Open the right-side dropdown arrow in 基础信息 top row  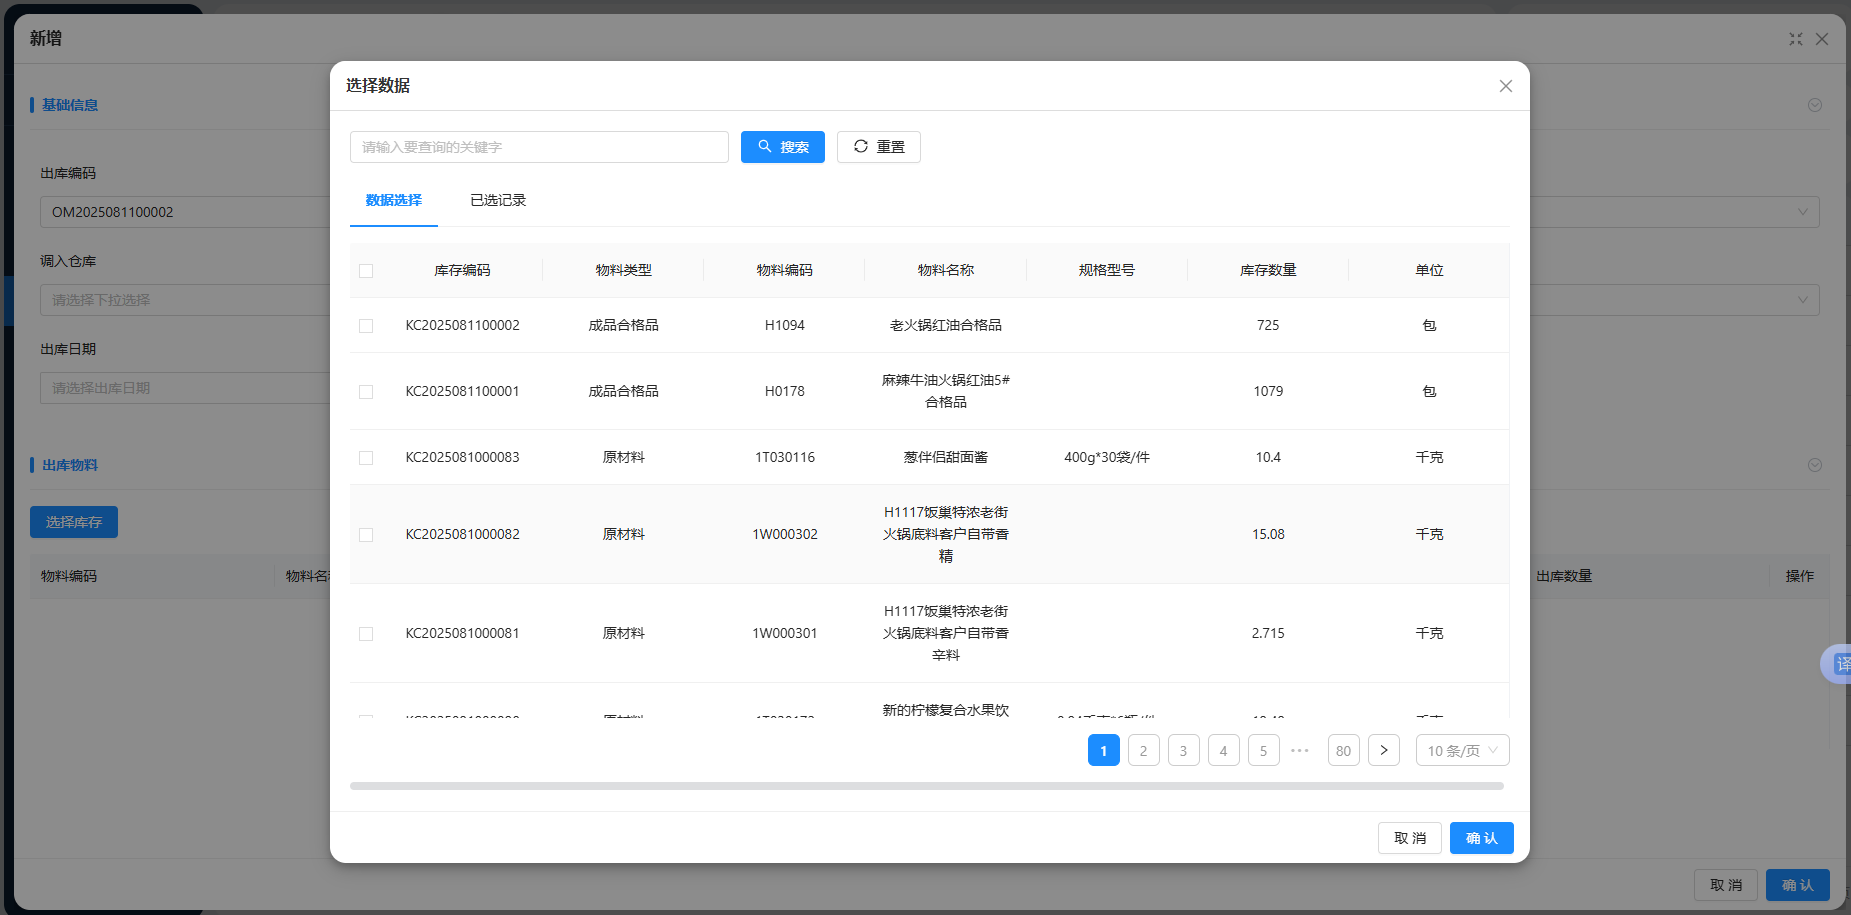(x=1802, y=212)
